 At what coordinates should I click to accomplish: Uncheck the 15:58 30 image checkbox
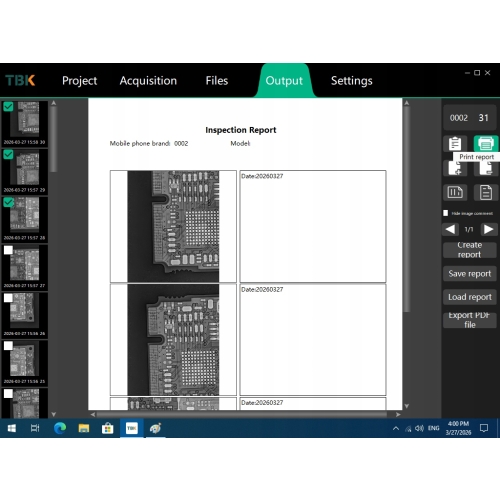(x=8, y=107)
